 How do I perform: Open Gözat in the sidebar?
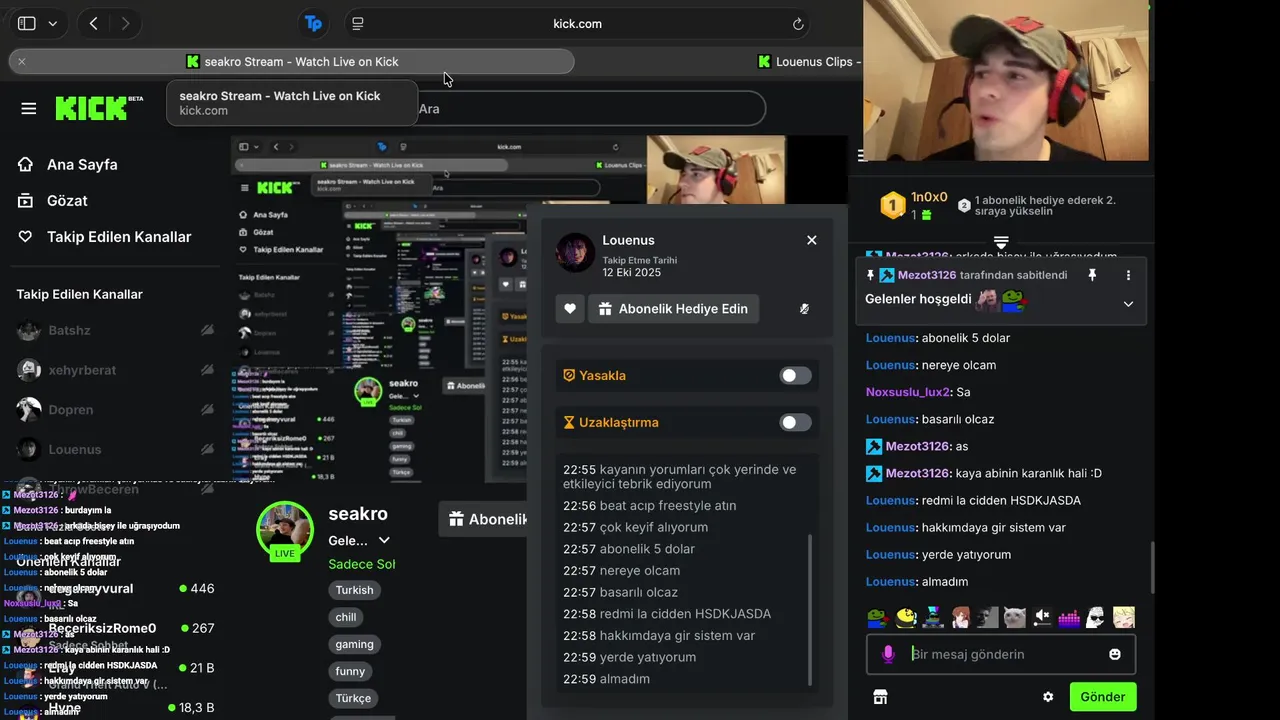tap(53, 200)
